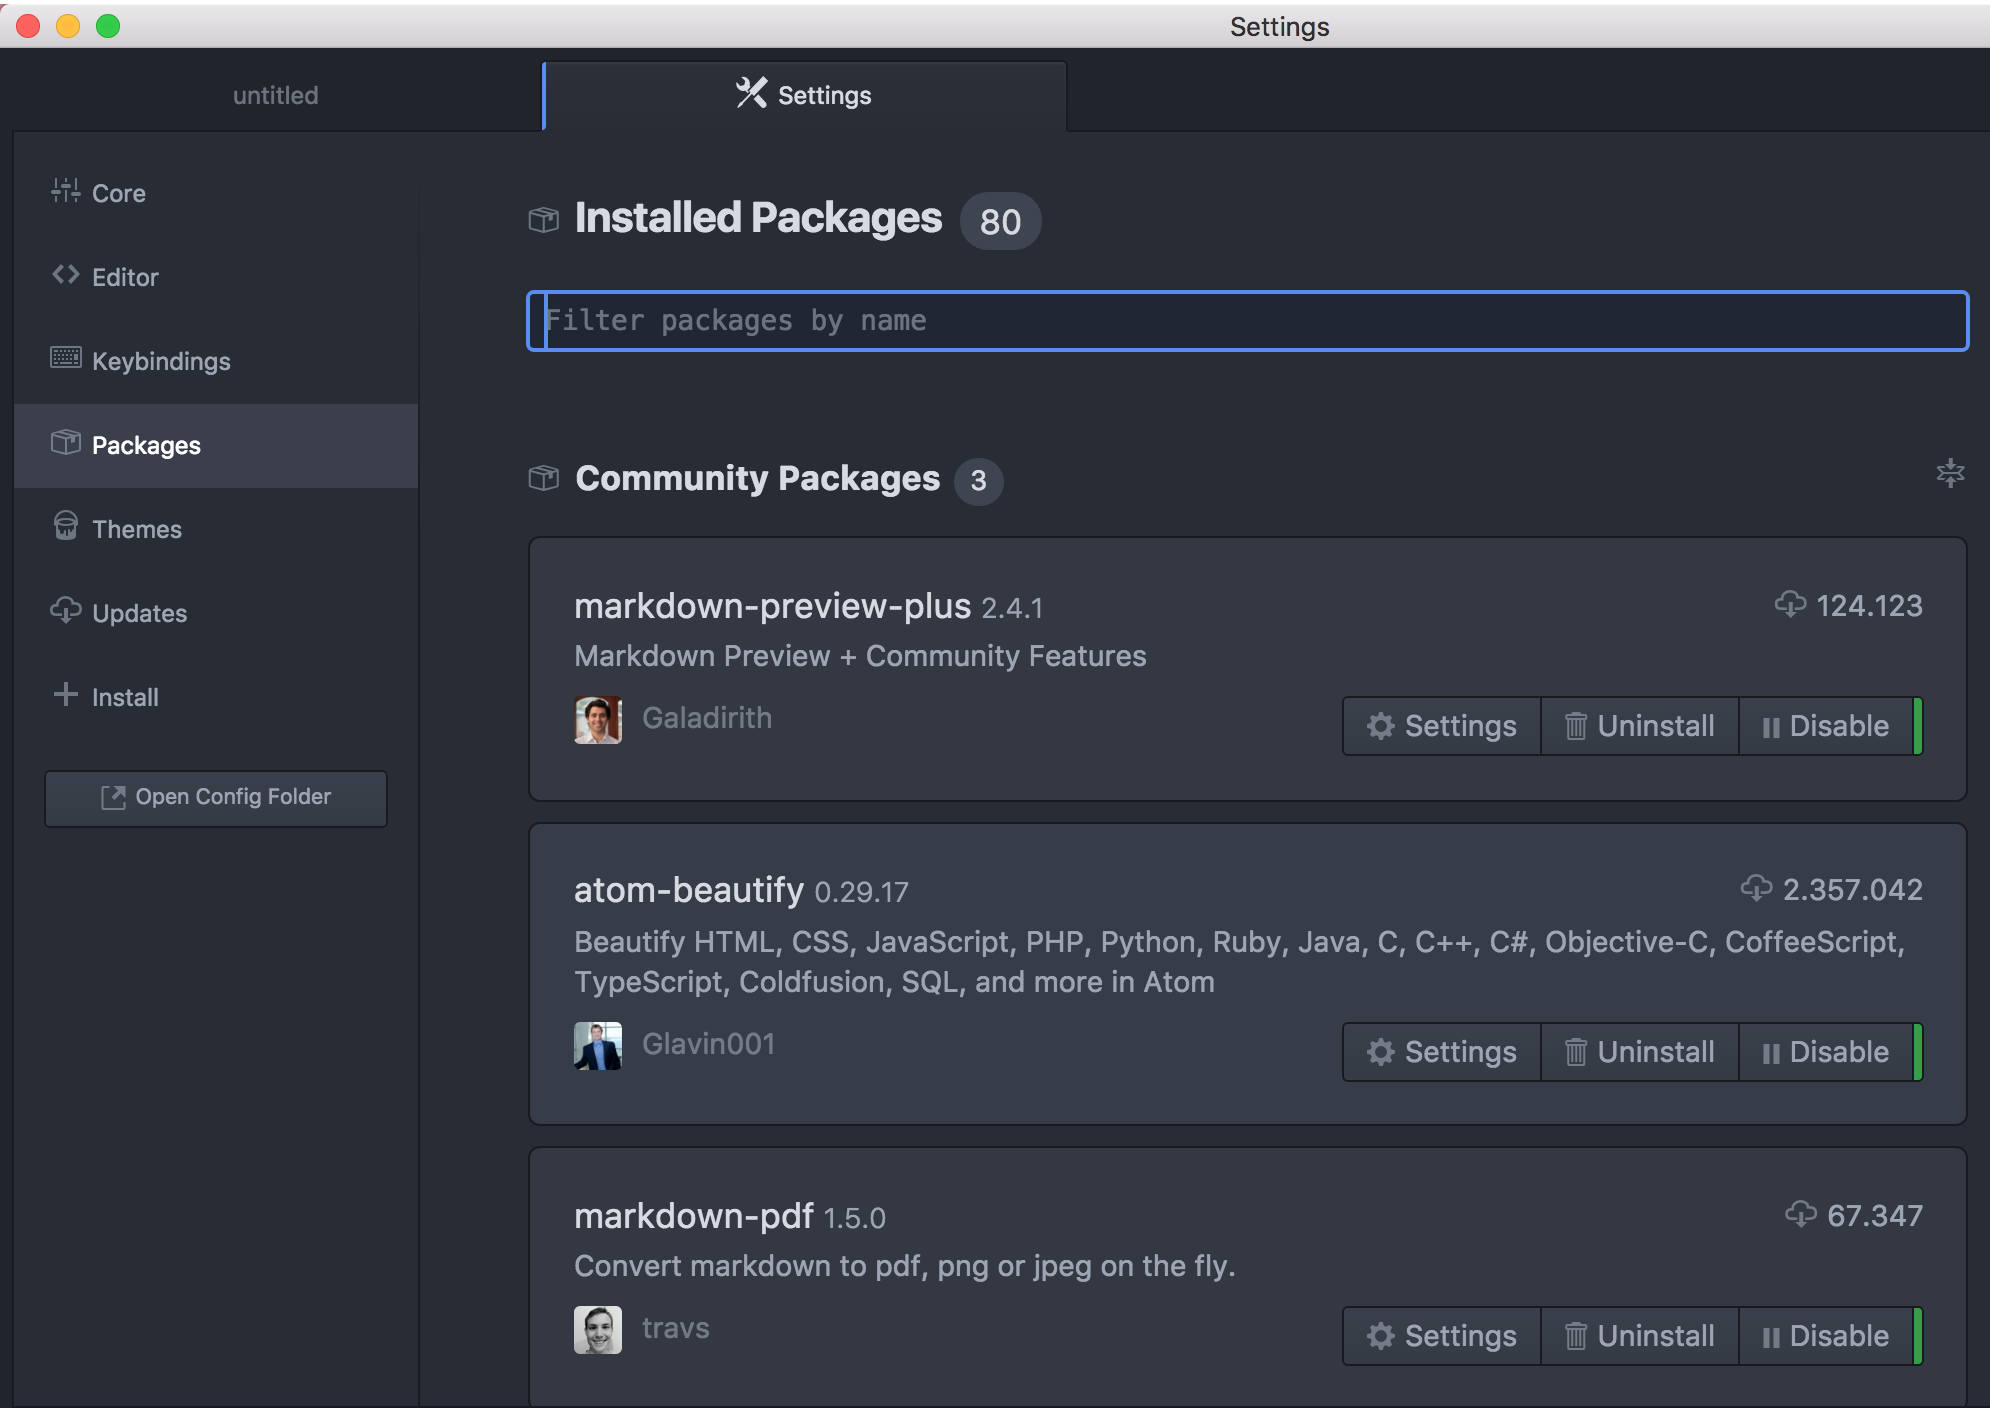The image size is (1990, 1408).
Task: Open the Themes panel
Action: coord(216,529)
